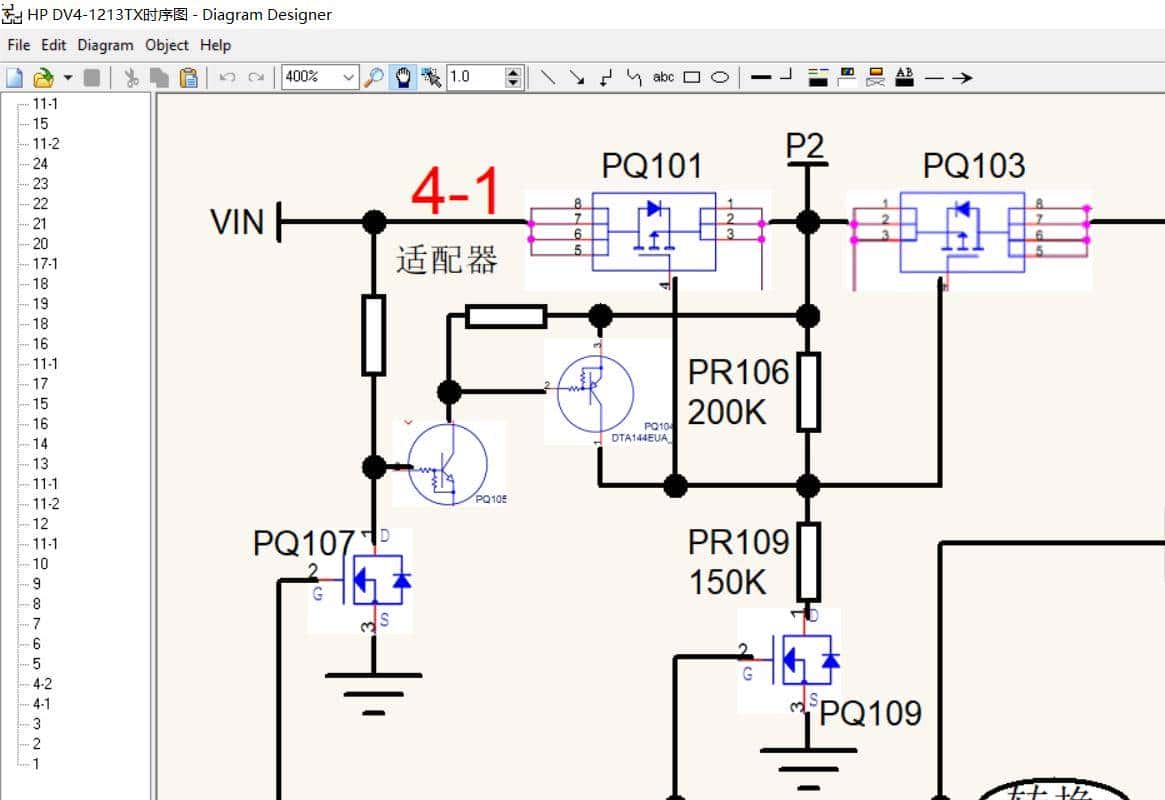The height and width of the screenshot is (800, 1165).
Task: Create a new diagram with the blank page icon
Action: (15, 77)
